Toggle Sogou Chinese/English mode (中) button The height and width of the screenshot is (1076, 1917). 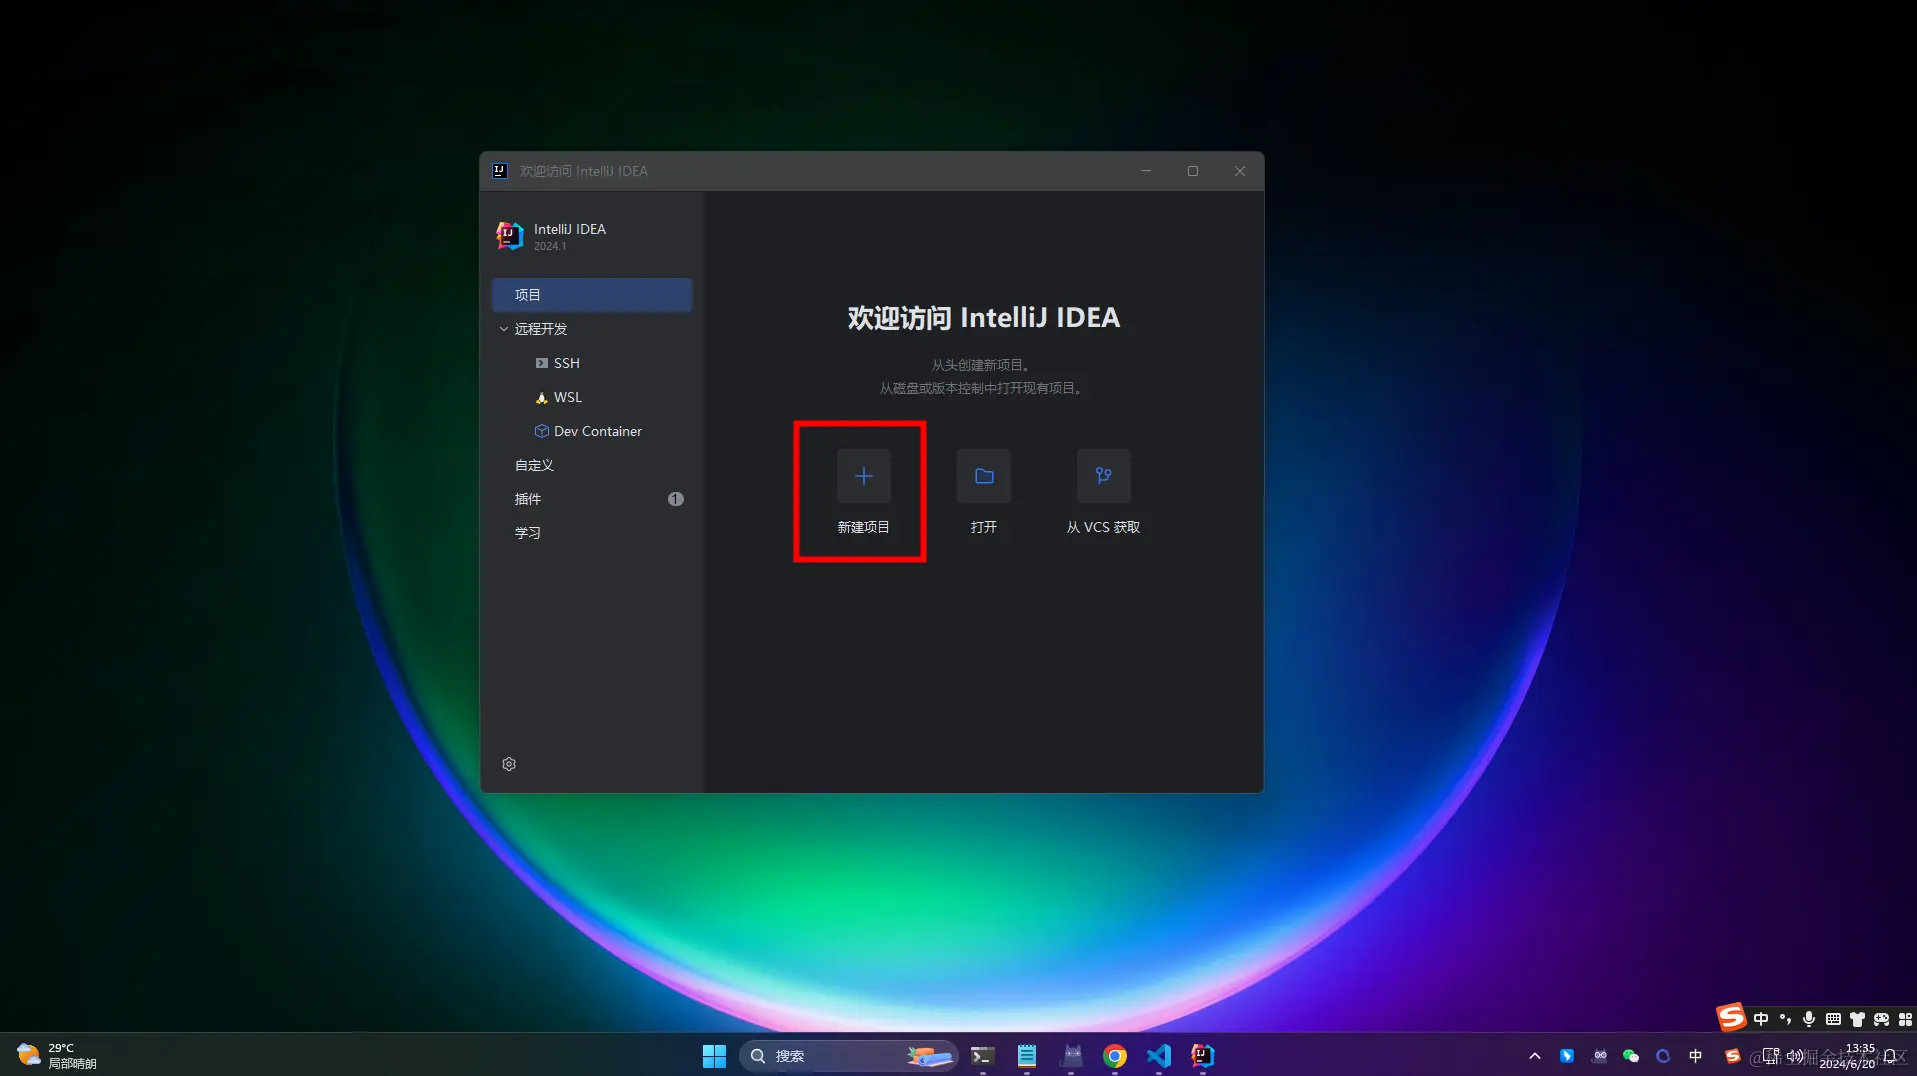pyautogui.click(x=1761, y=1019)
